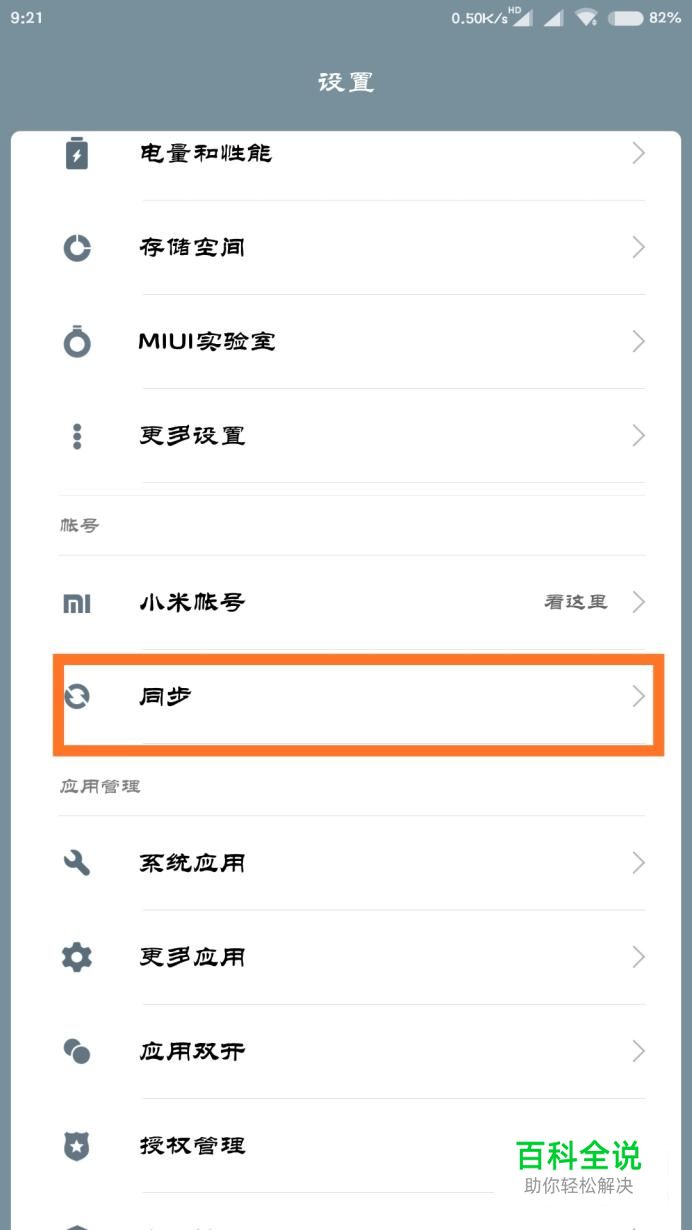The height and width of the screenshot is (1230, 692).
Task: Tap the Dual apps overlapping circles icon
Action: [x=77, y=1051]
